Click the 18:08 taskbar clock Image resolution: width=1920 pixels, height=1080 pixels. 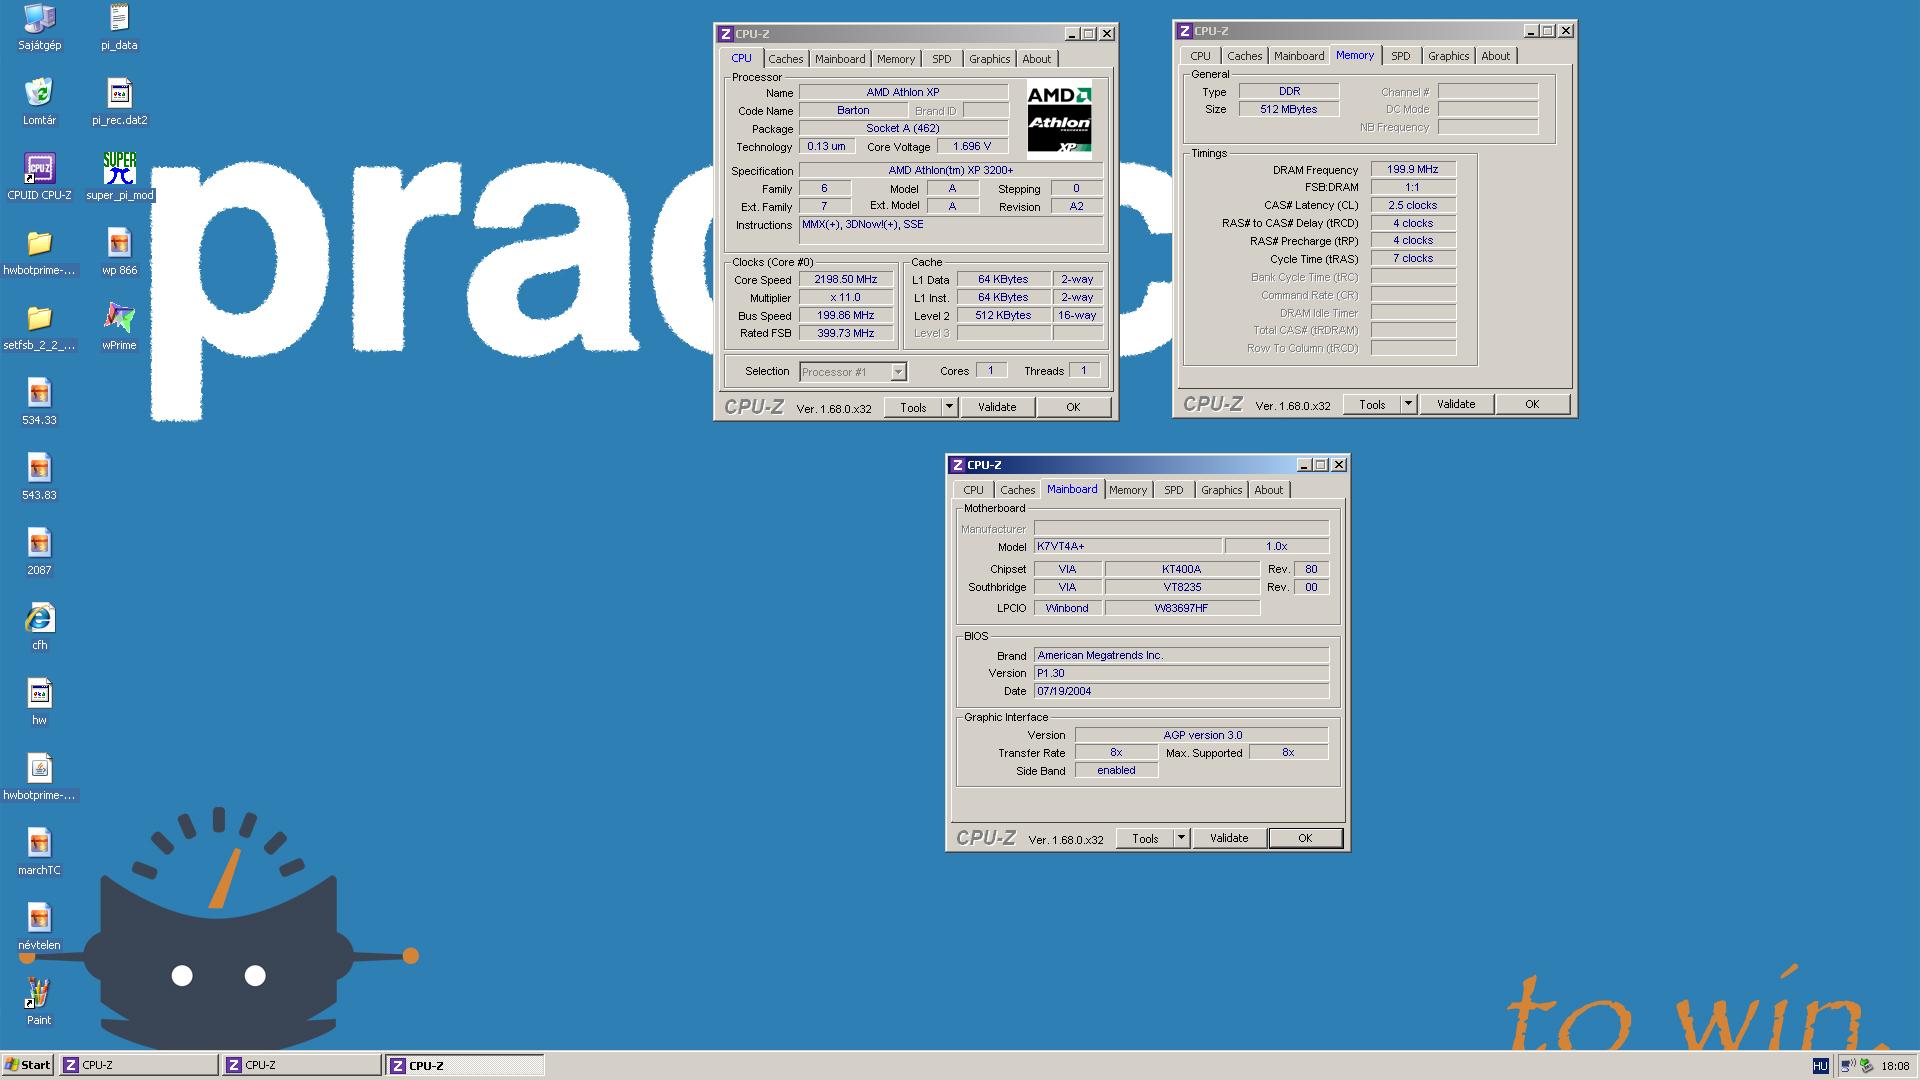(1895, 1066)
